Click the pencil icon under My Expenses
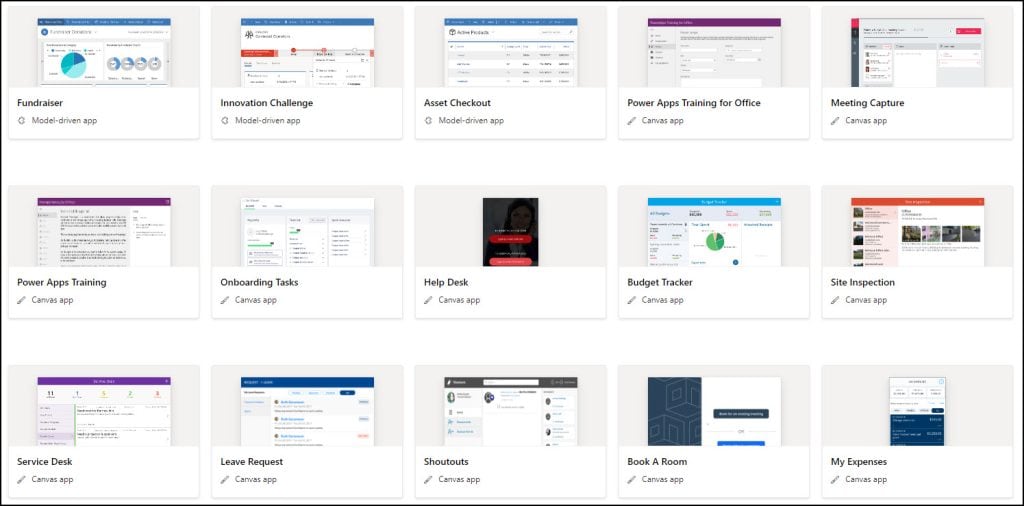 [x=835, y=480]
